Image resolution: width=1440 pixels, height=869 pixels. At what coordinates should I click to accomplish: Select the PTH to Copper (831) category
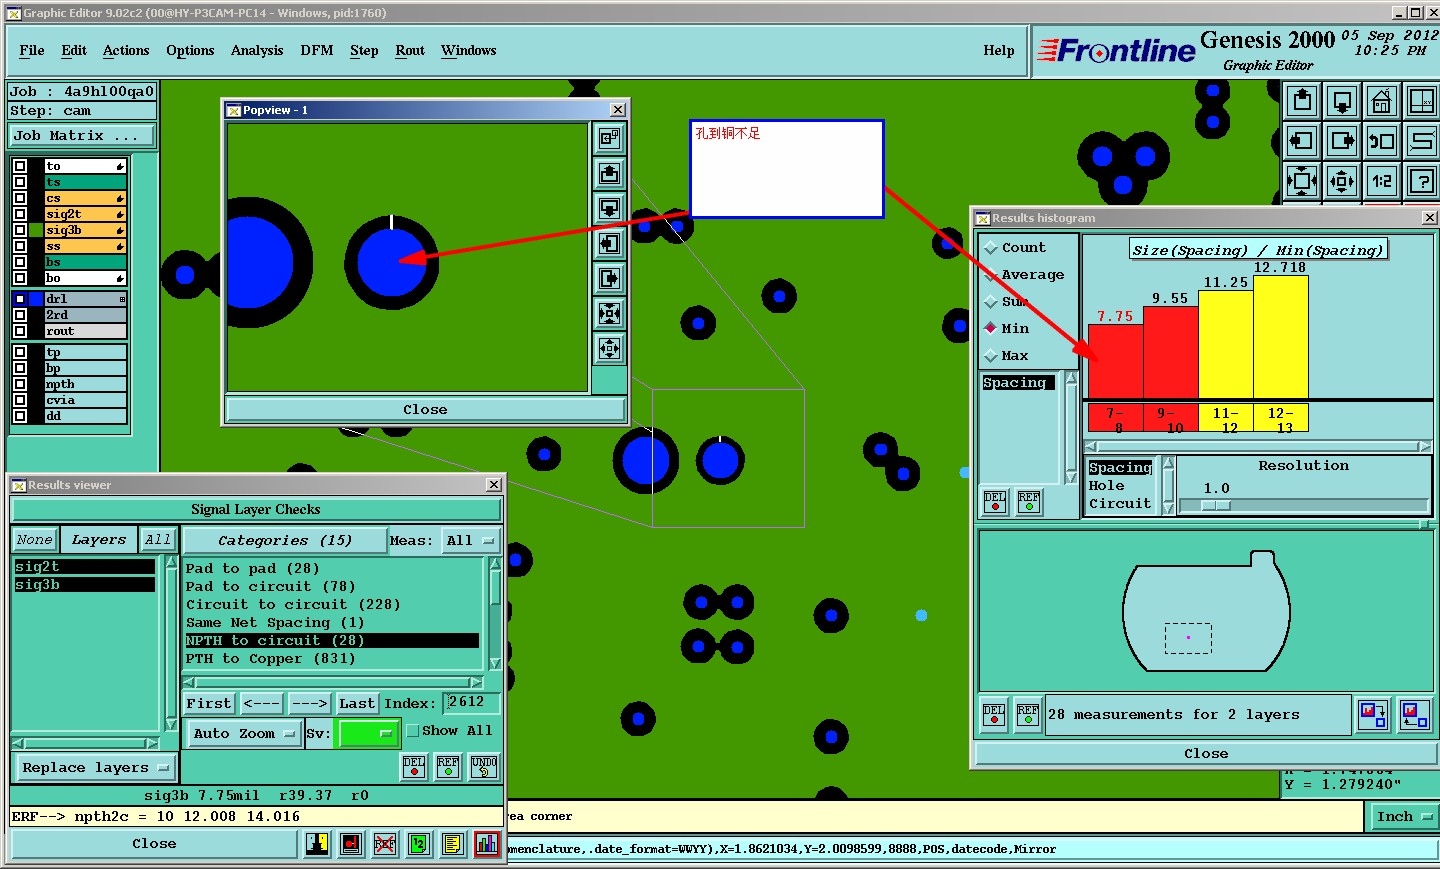pos(331,659)
